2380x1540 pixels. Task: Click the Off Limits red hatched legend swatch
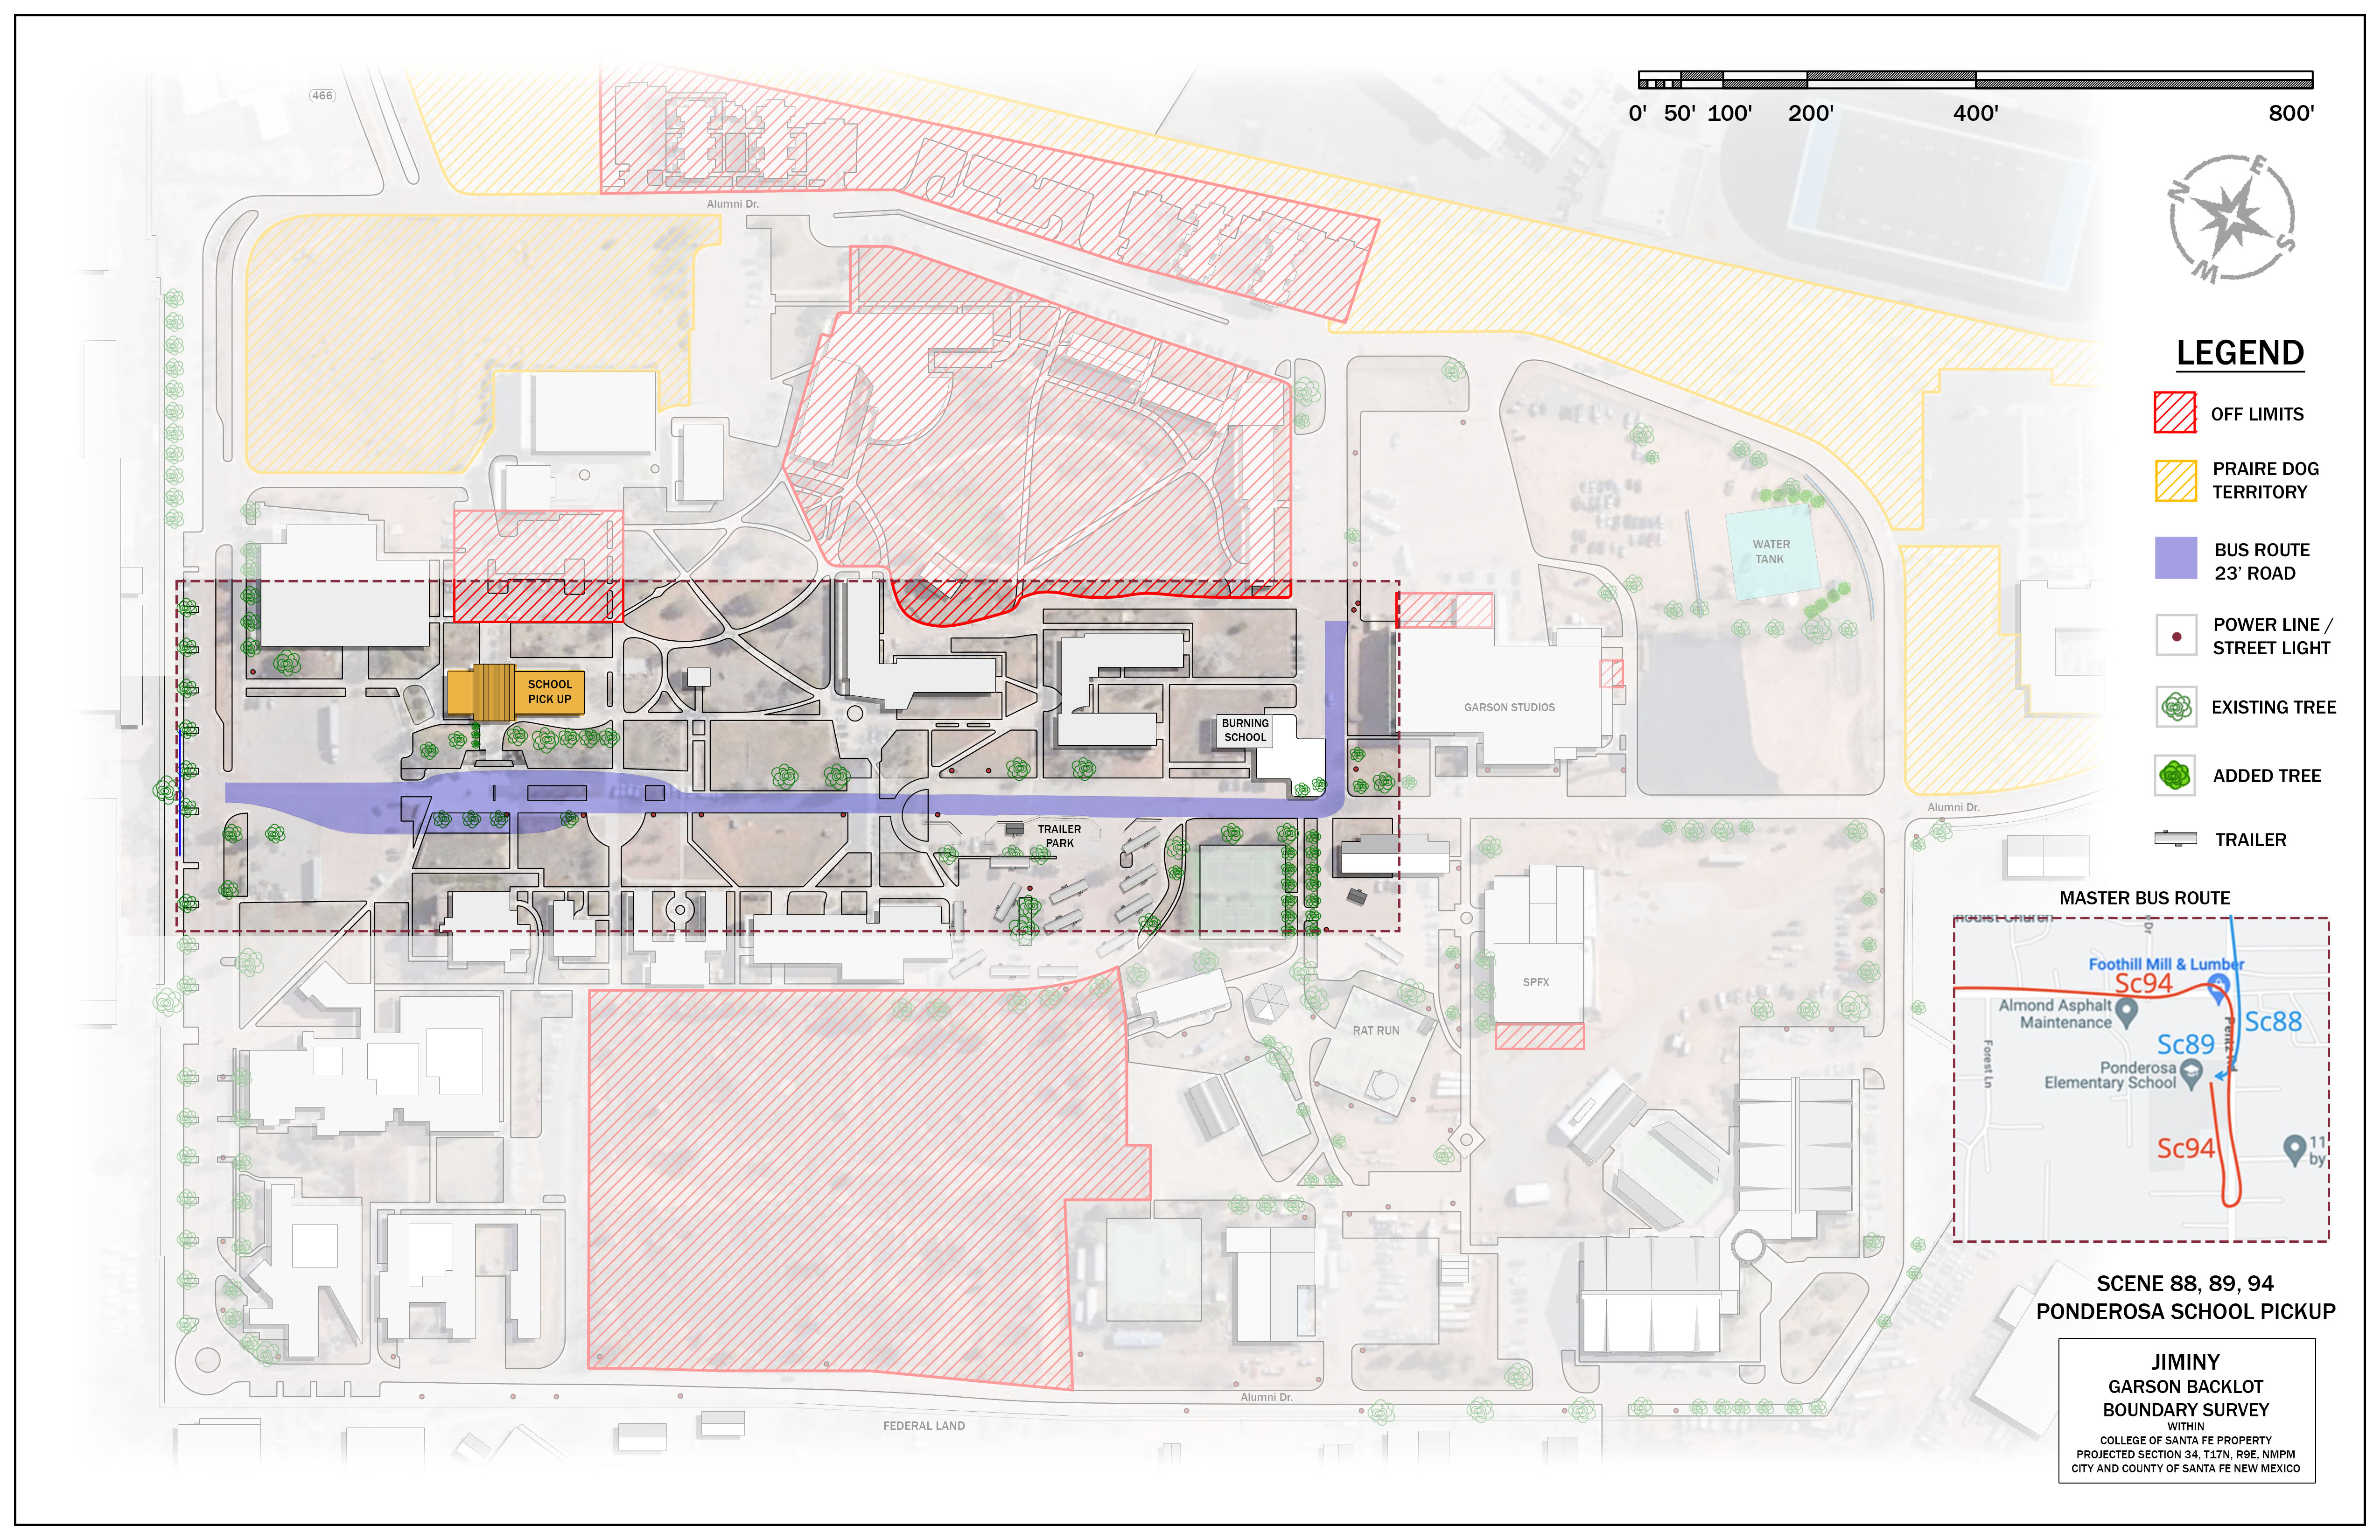tap(2174, 412)
